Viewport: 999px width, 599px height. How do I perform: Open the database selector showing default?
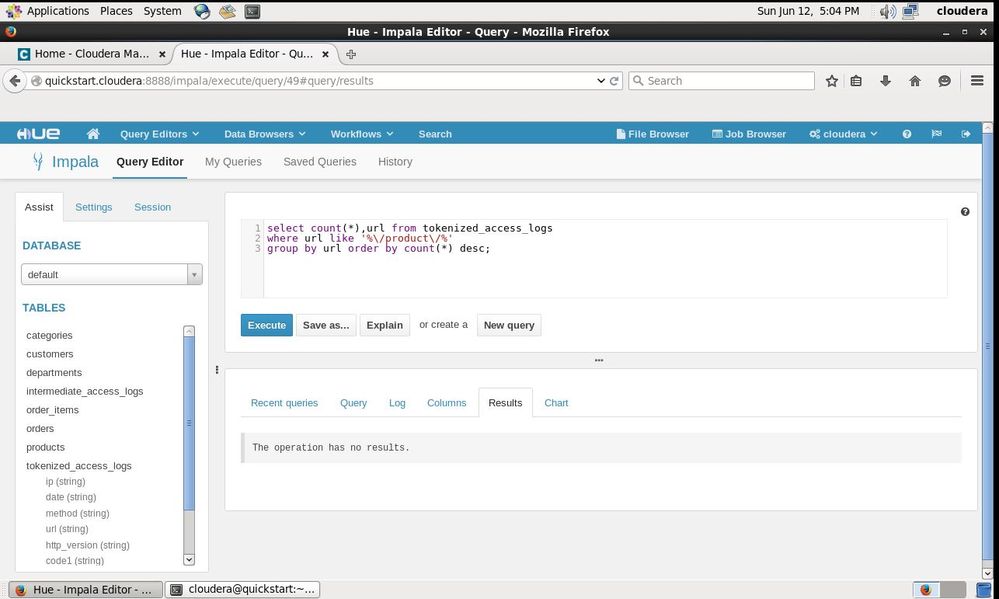tap(112, 275)
